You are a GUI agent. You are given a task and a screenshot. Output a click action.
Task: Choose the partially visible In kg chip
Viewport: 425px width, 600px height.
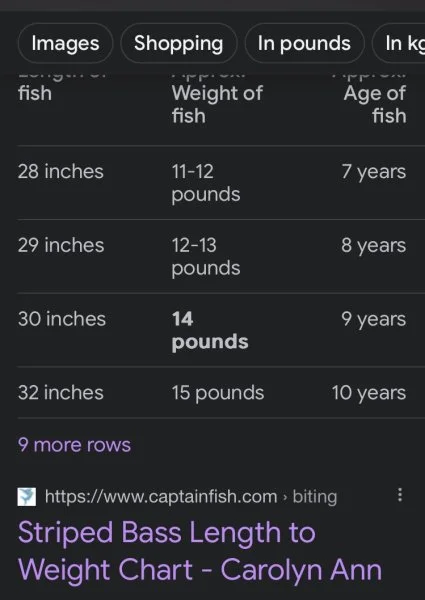(x=399, y=43)
